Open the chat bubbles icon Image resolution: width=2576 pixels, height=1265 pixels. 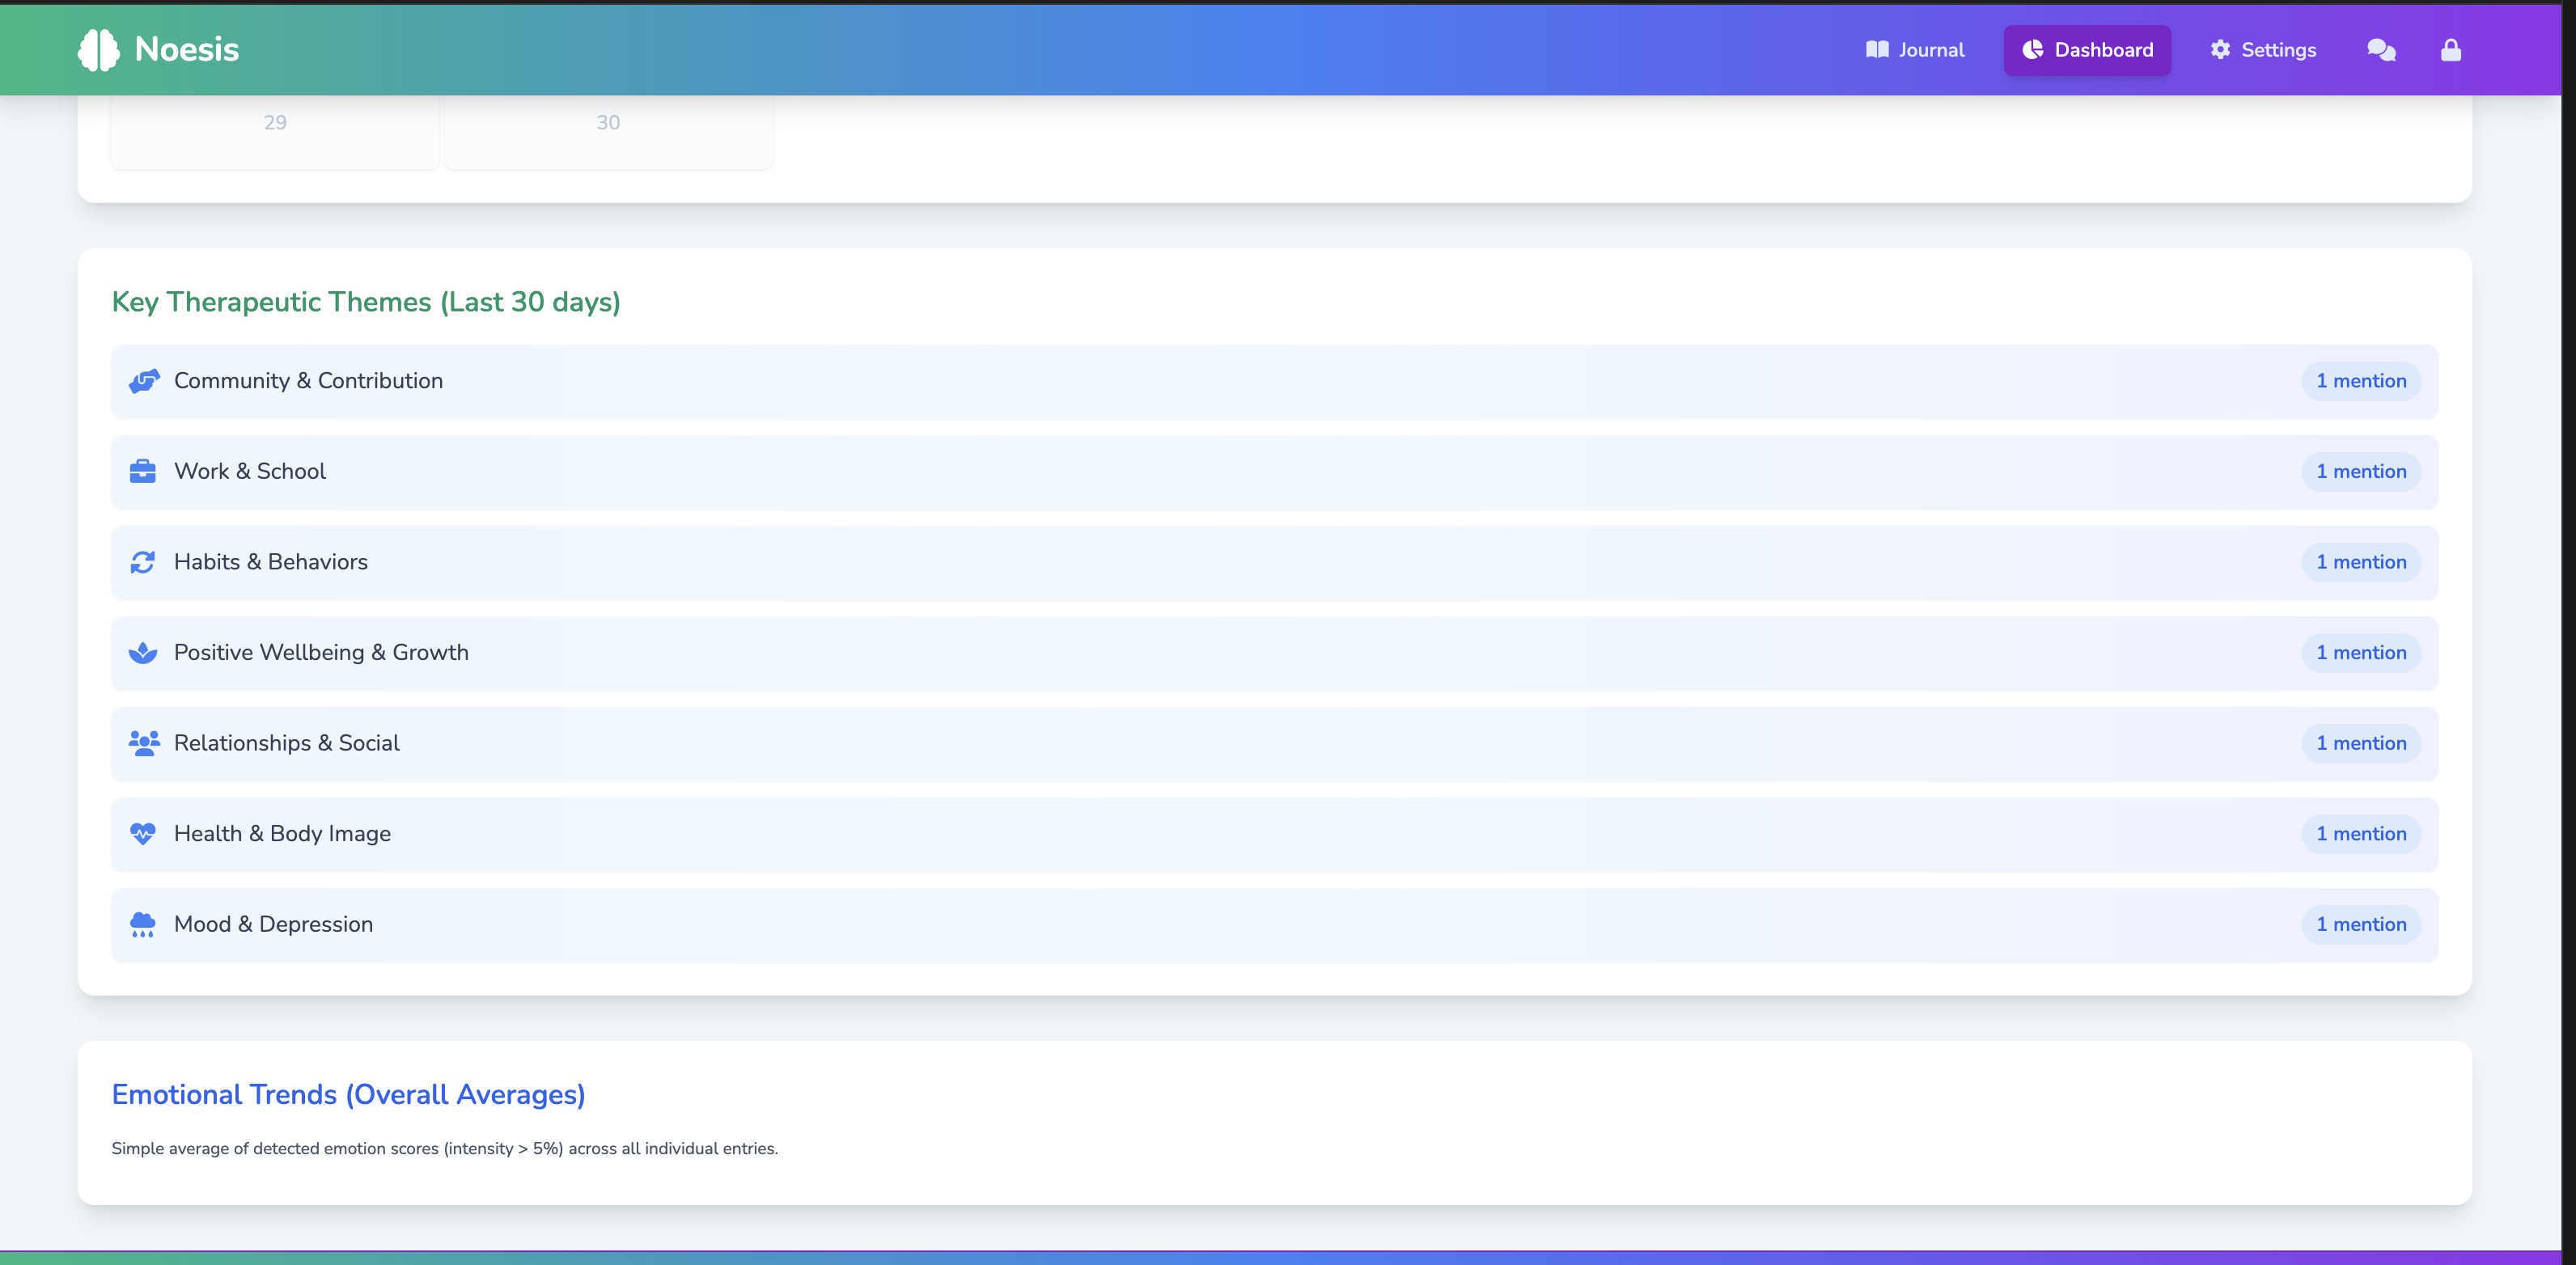pos(2381,50)
